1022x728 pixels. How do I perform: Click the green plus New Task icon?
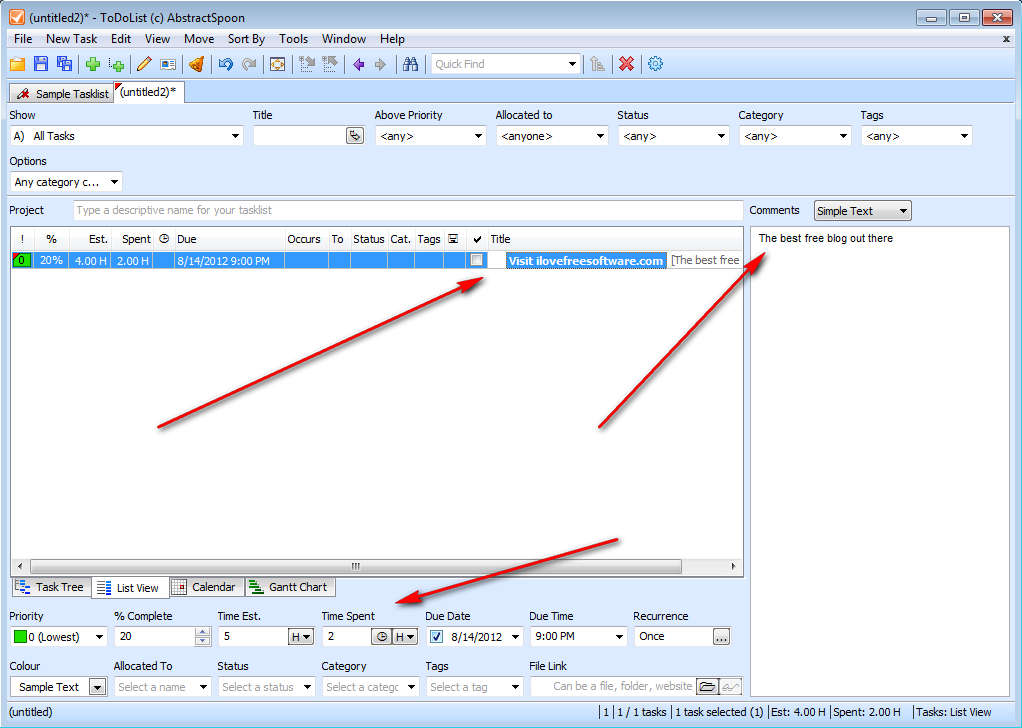pyautogui.click(x=93, y=64)
